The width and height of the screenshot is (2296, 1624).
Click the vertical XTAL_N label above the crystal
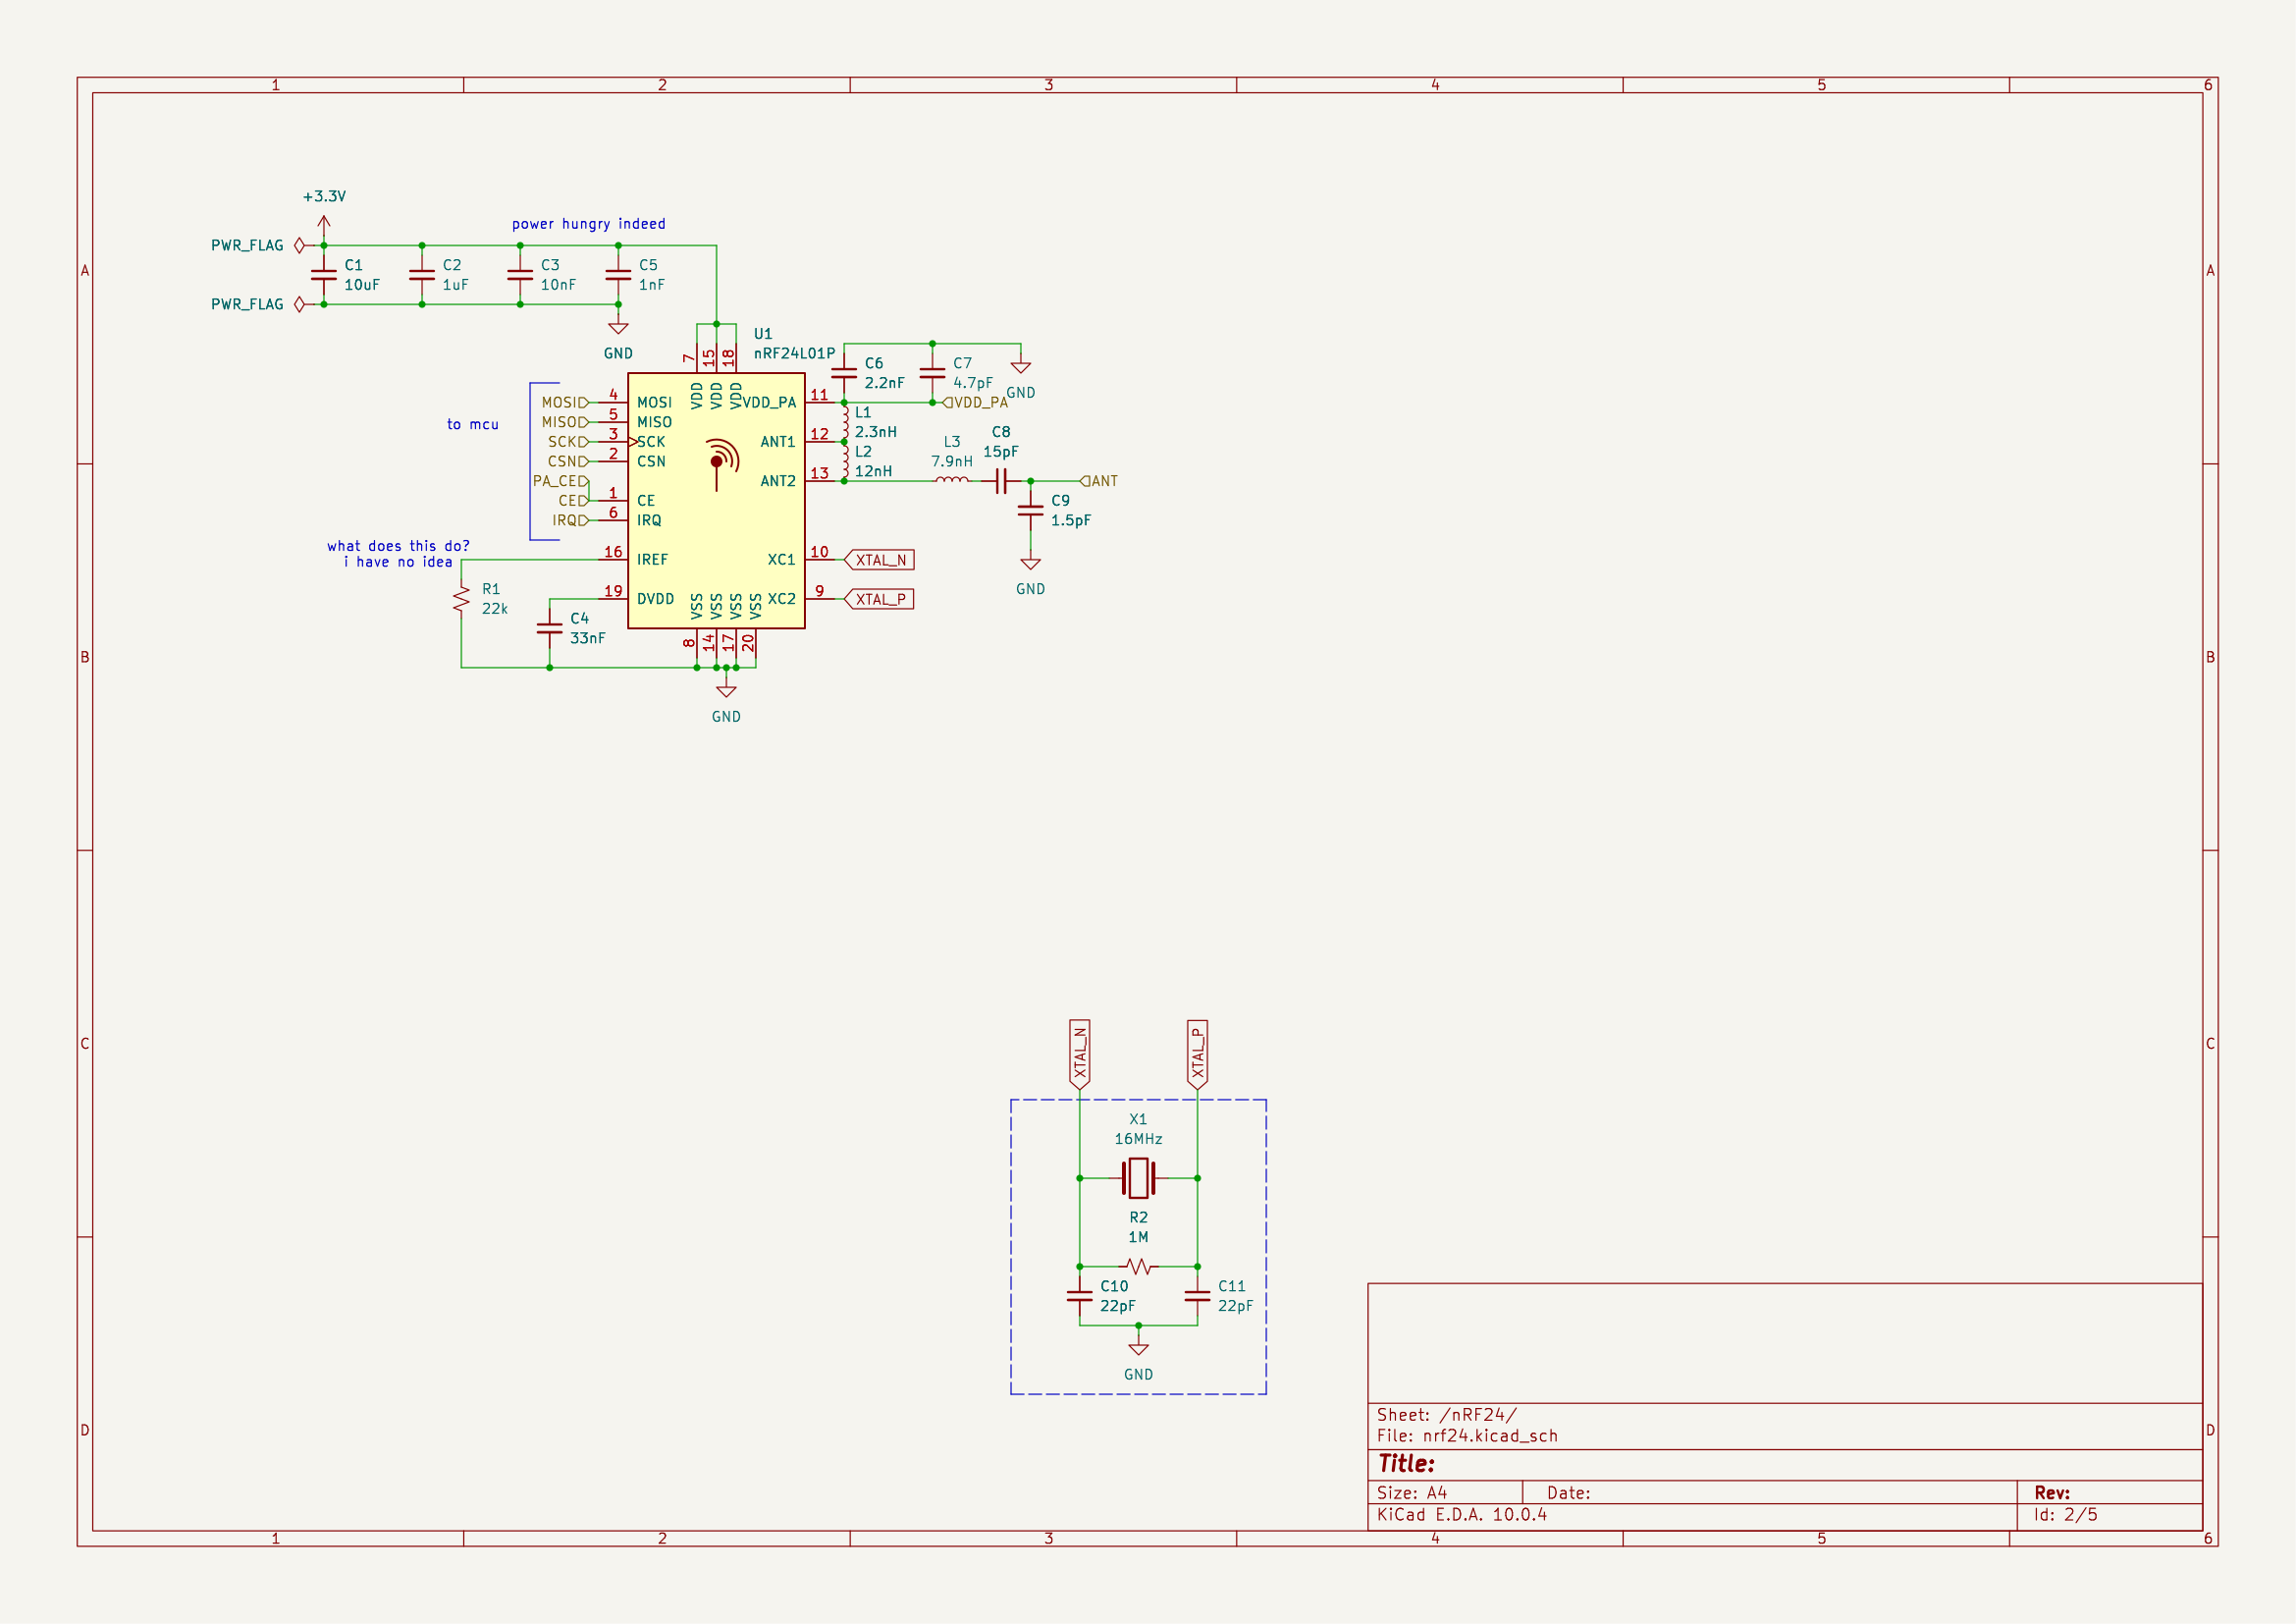1079,1055
